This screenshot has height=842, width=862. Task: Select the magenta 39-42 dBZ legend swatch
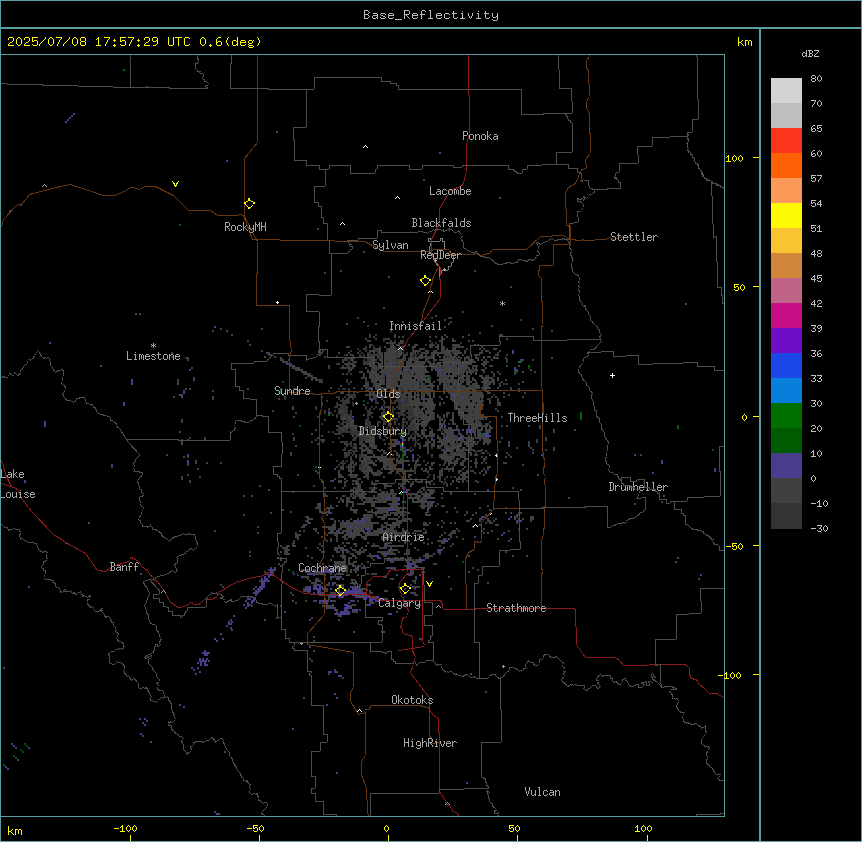click(x=786, y=315)
